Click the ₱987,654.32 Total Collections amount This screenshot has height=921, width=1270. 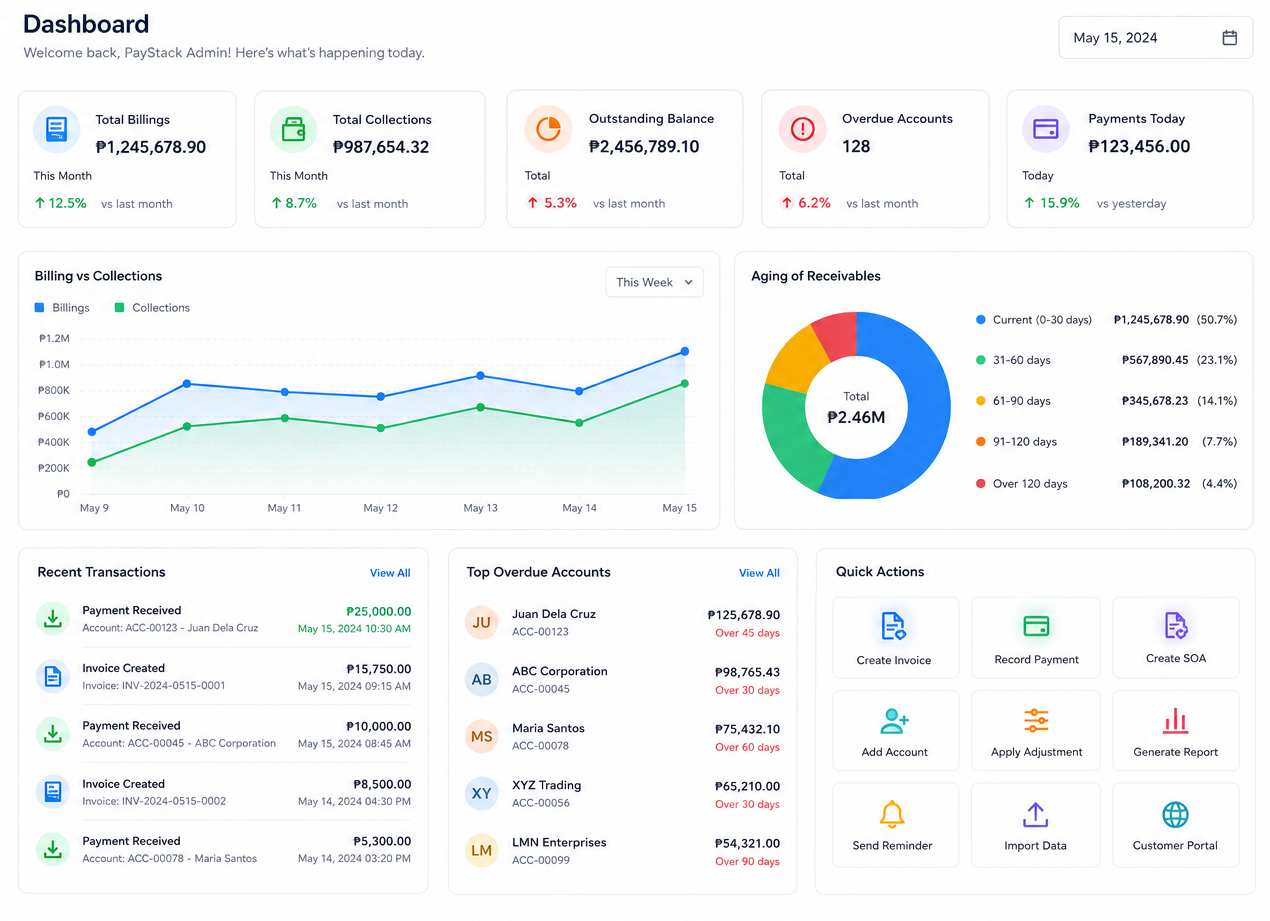pos(381,147)
